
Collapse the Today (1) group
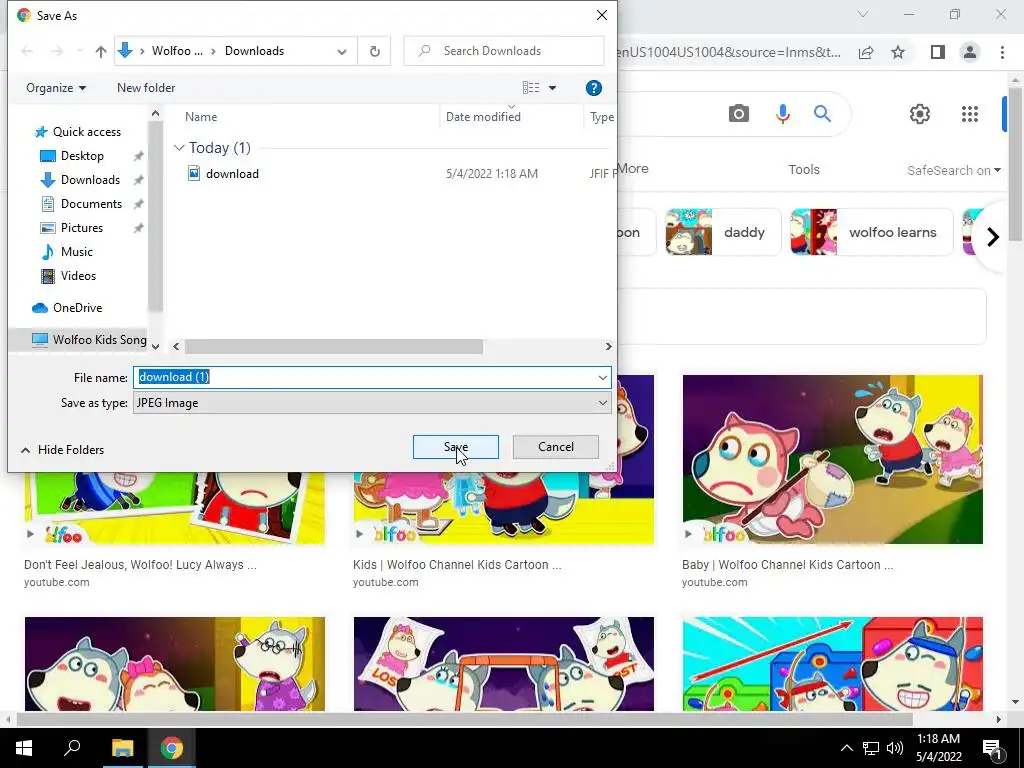(179, 148)
